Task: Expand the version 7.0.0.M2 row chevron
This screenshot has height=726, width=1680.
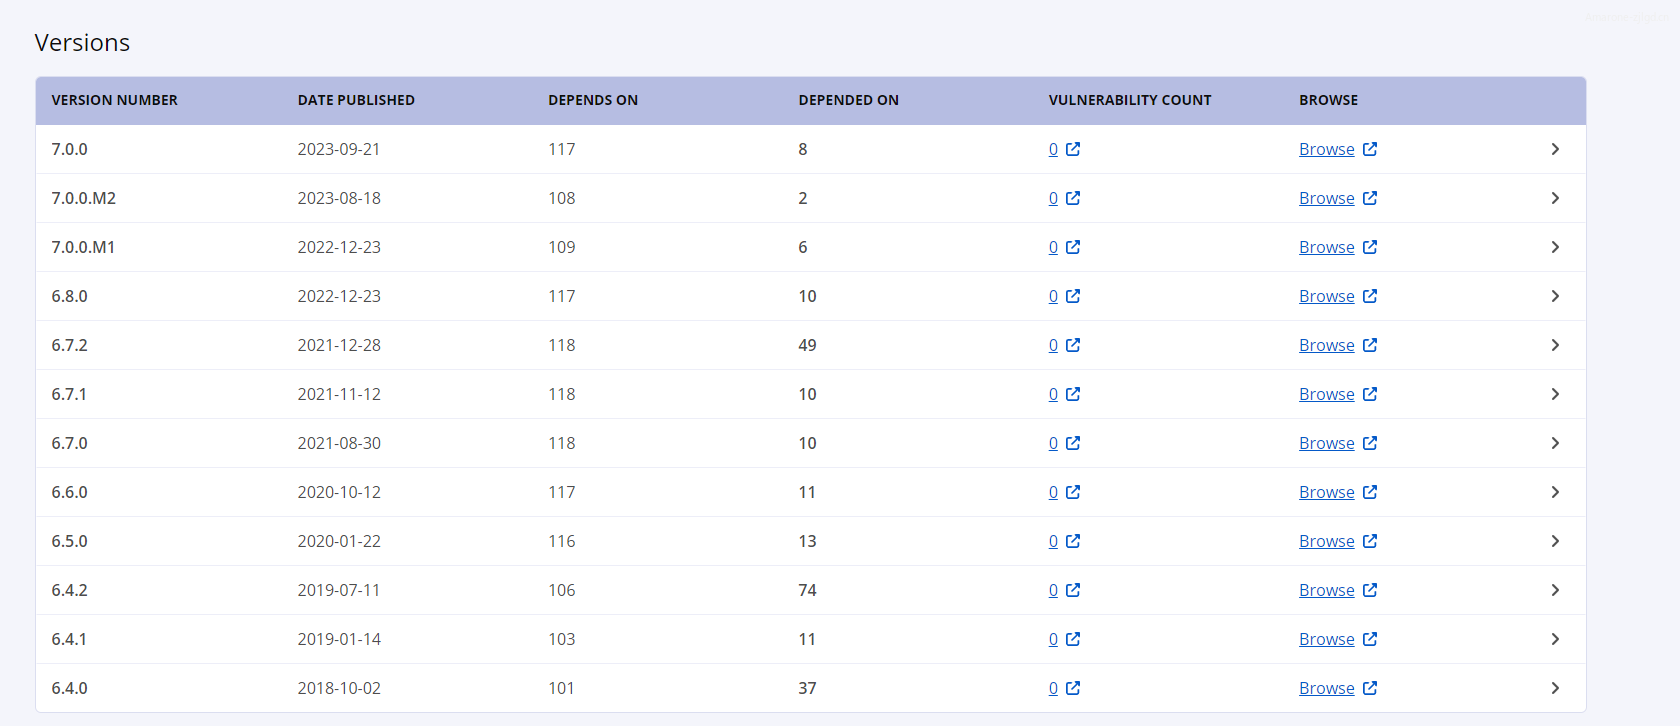Action: click(x=1555, y=198)
